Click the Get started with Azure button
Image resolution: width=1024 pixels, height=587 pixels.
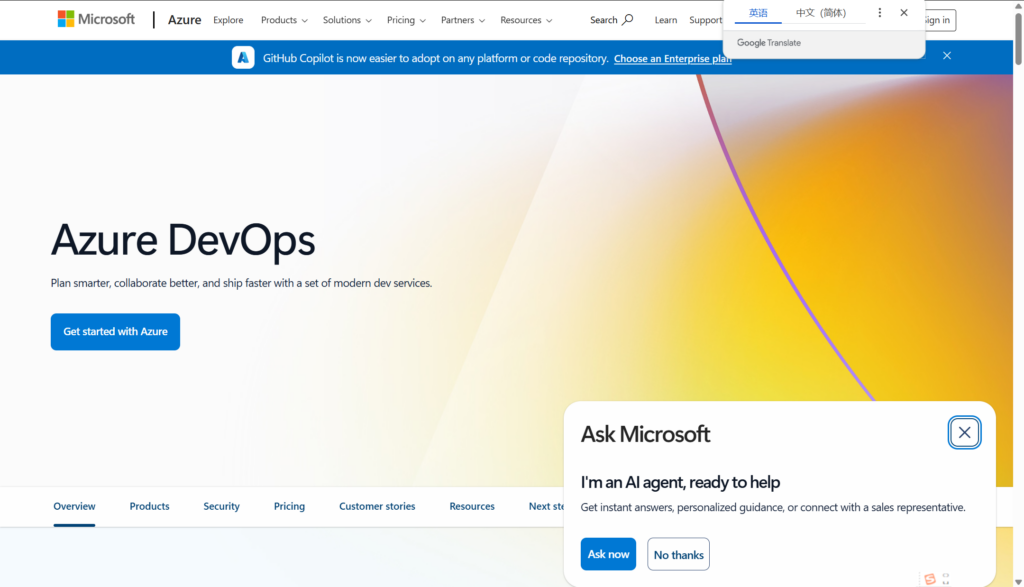[115, 332]
